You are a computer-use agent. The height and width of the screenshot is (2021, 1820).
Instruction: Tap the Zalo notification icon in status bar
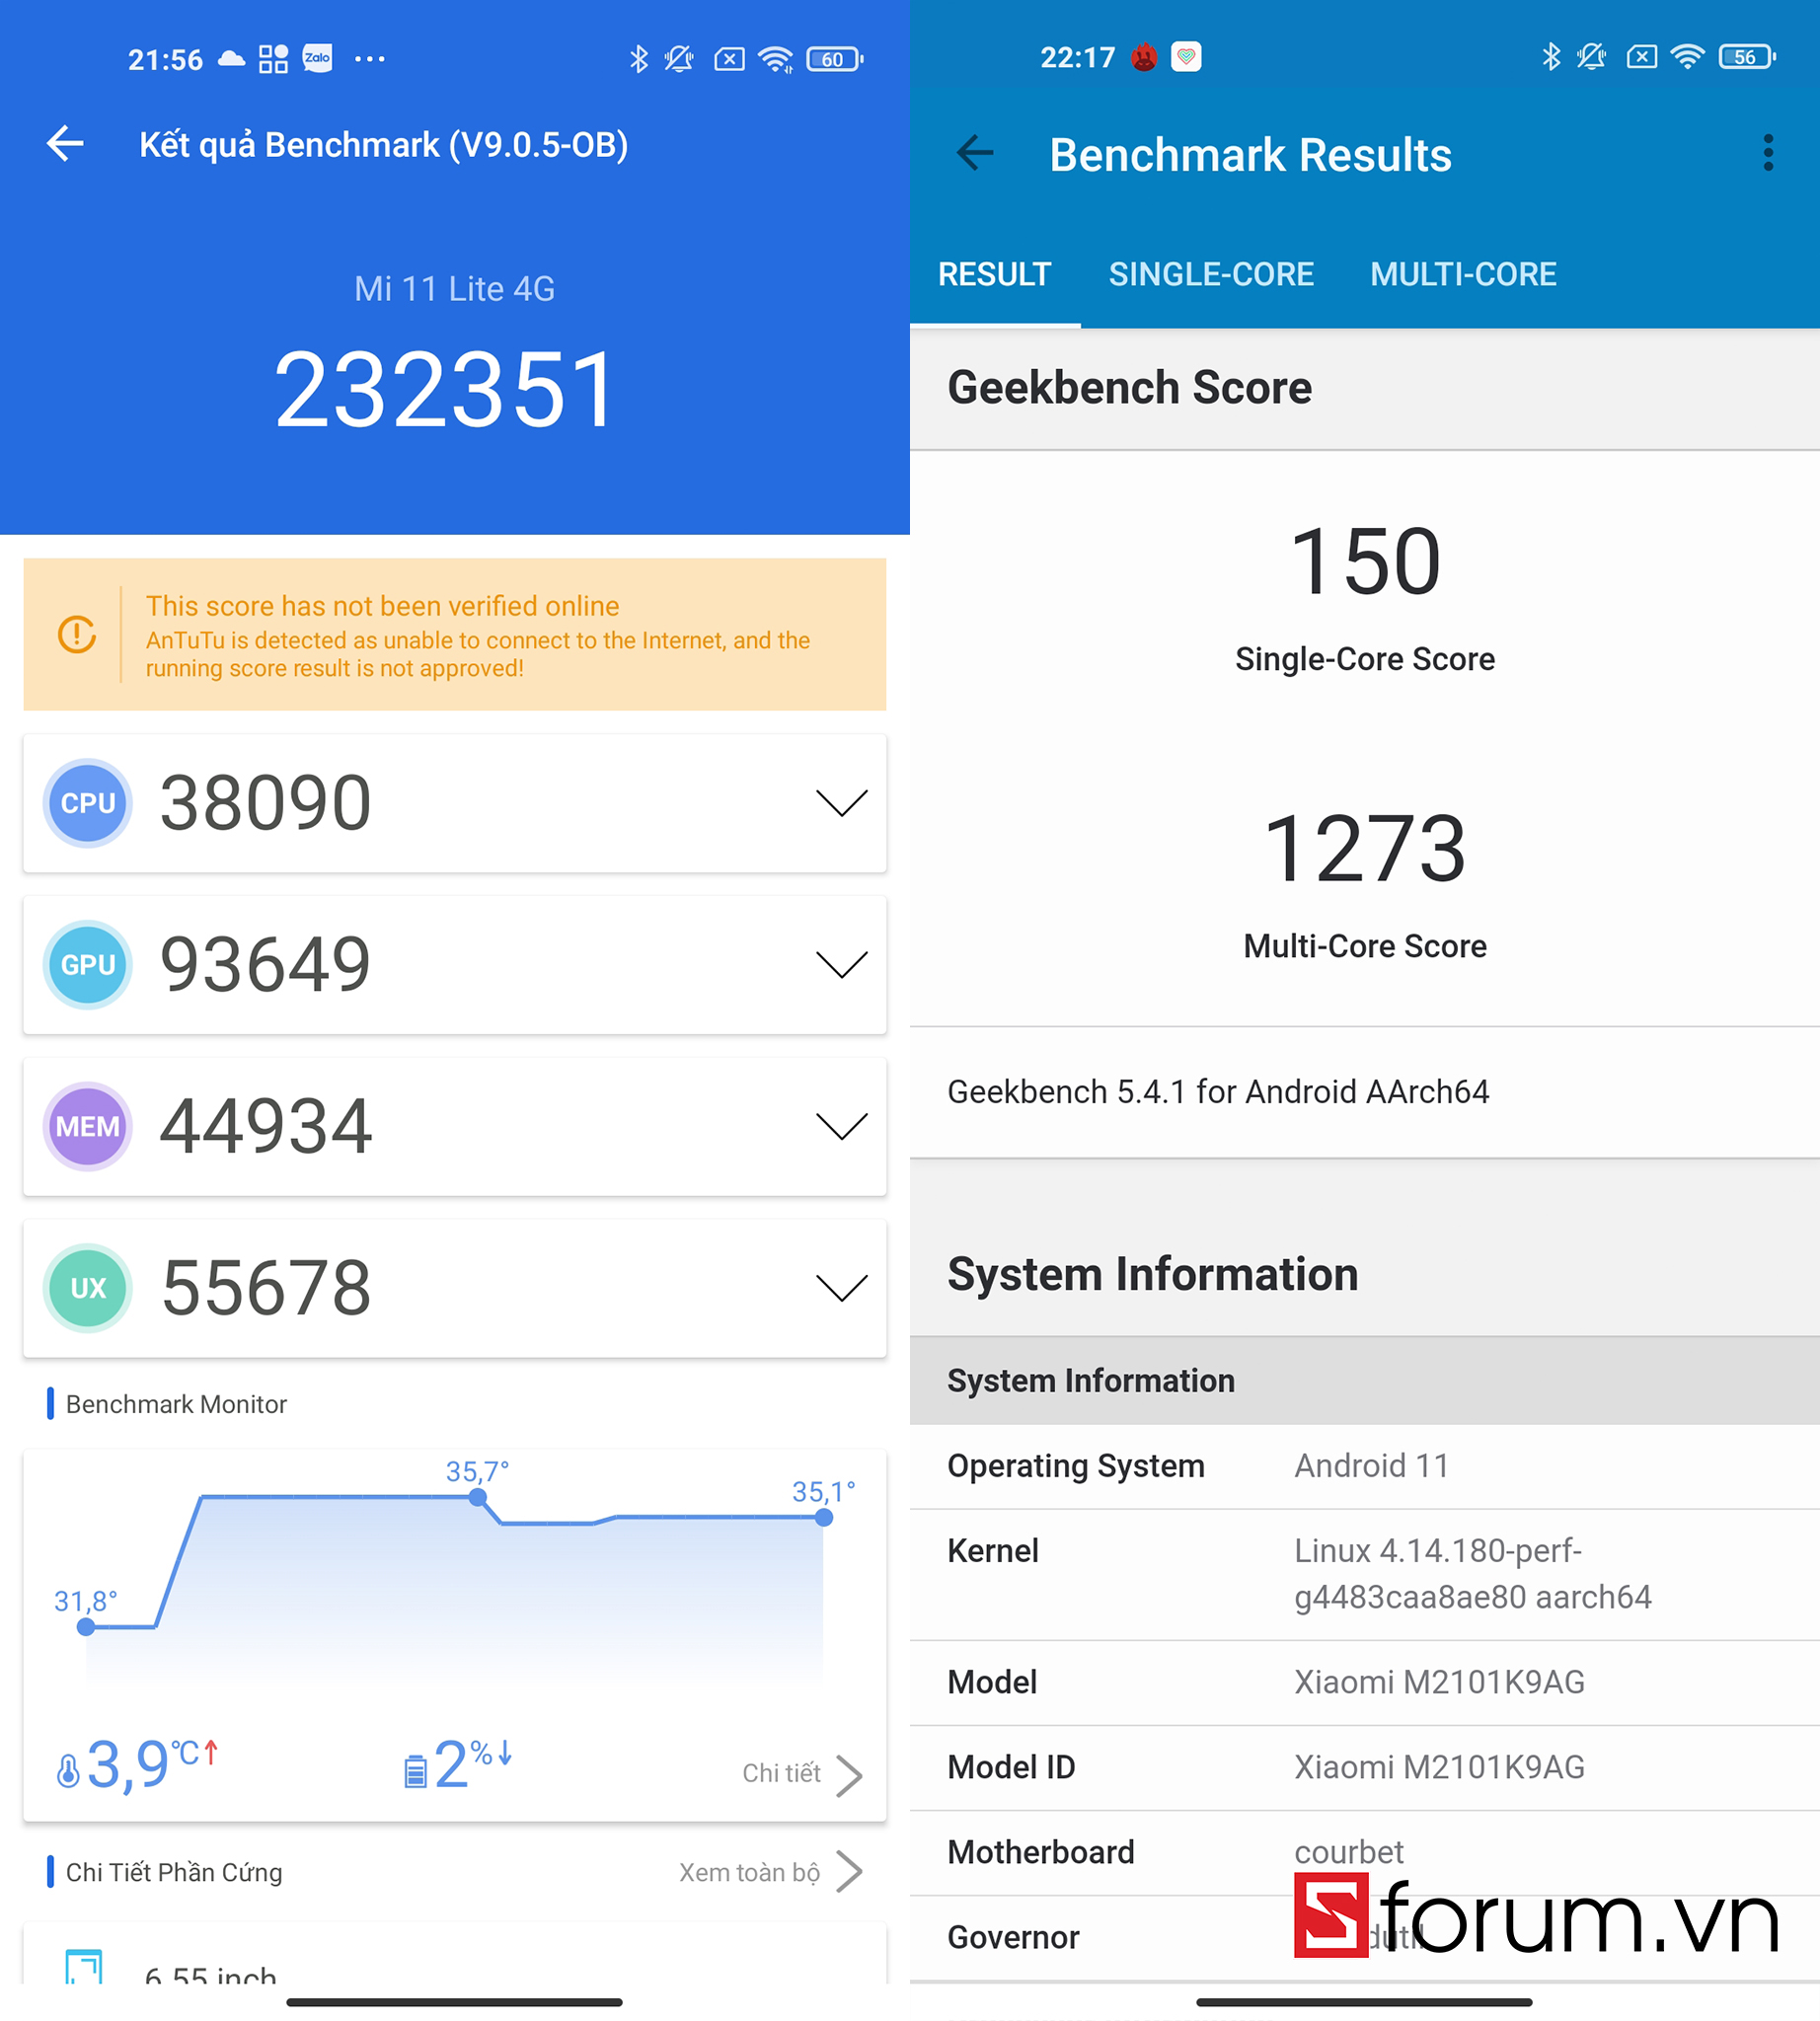click(x=317, y=58)
